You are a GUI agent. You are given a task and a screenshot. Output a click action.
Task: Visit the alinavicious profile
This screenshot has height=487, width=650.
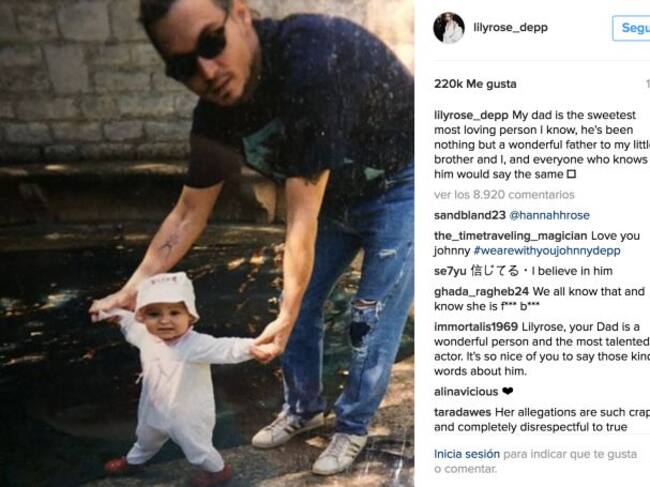[x=466, y=392]
